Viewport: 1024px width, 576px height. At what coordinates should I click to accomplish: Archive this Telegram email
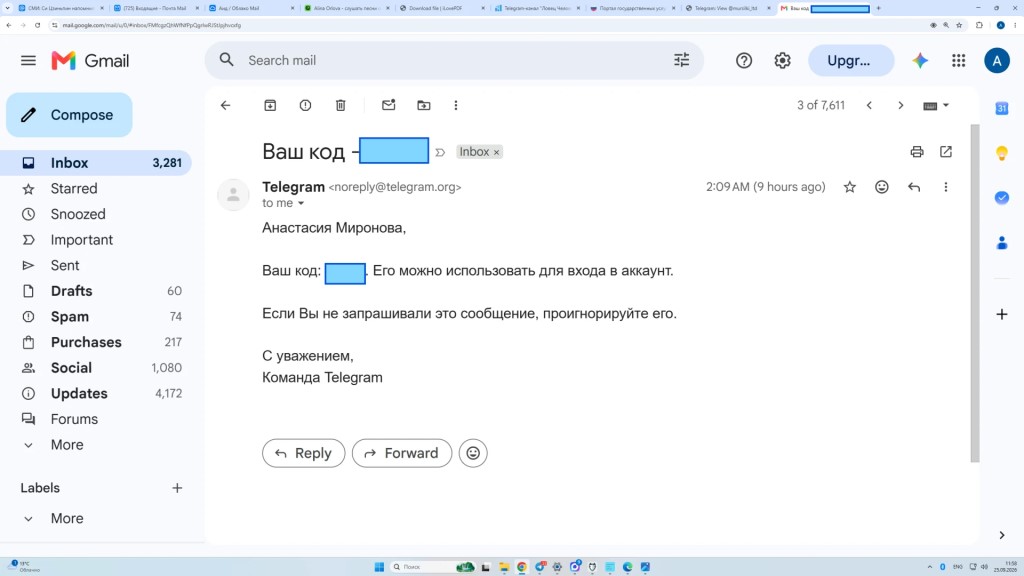point(270,105)
